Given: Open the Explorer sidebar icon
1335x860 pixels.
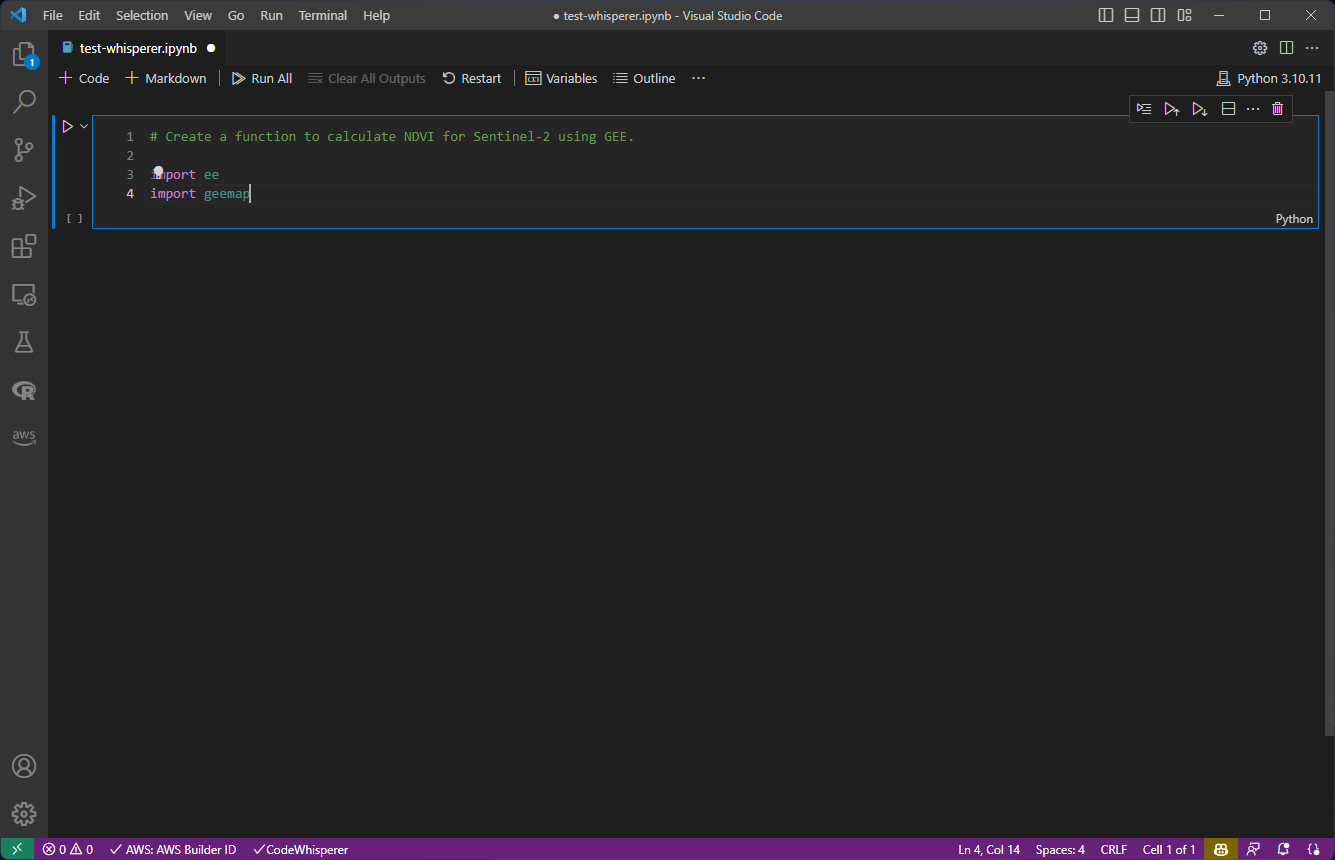Looking at the screenshot, I should click(x=24, y=55).
